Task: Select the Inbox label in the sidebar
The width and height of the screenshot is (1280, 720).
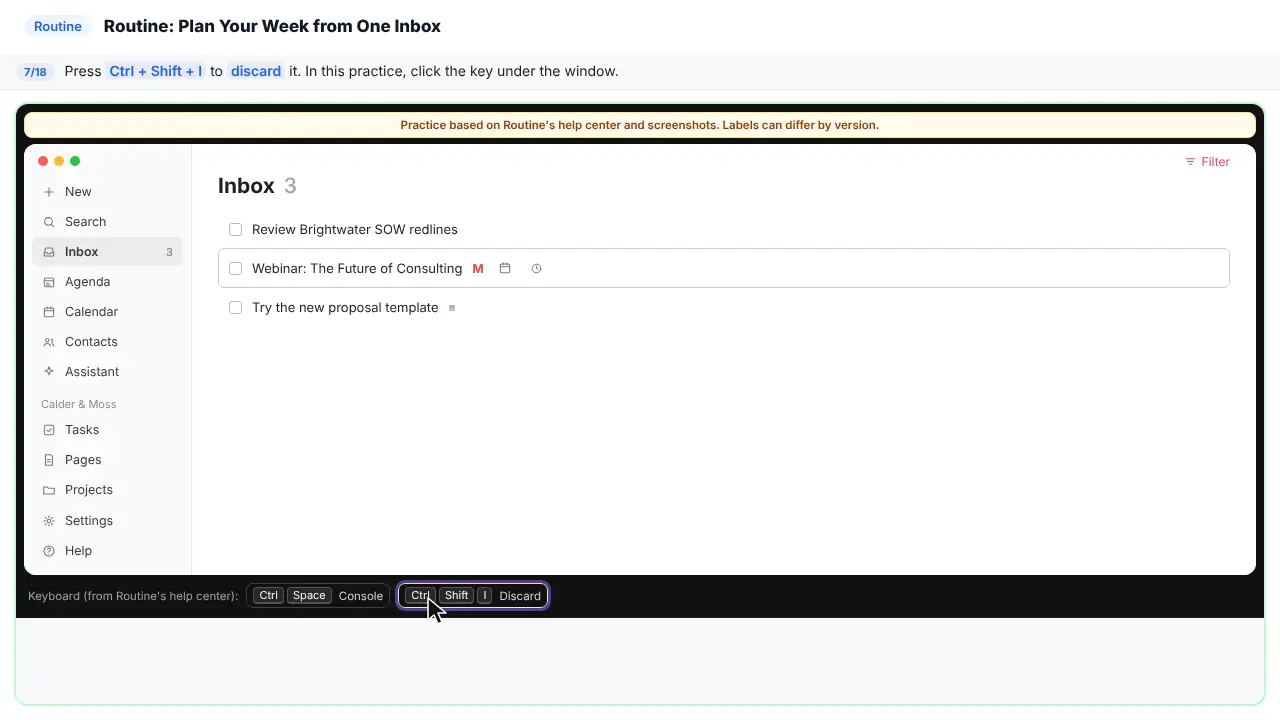Action: 82,252
